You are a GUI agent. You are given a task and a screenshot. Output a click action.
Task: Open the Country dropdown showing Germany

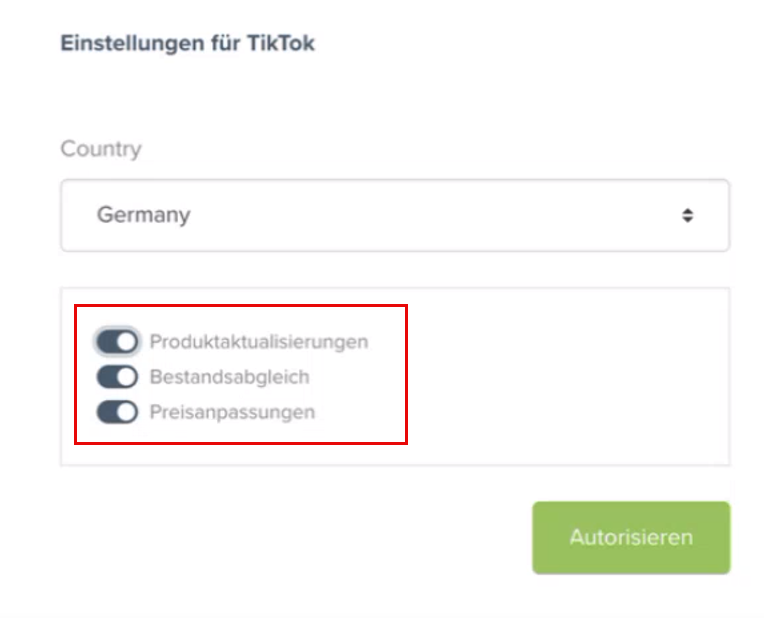(394, 215)
